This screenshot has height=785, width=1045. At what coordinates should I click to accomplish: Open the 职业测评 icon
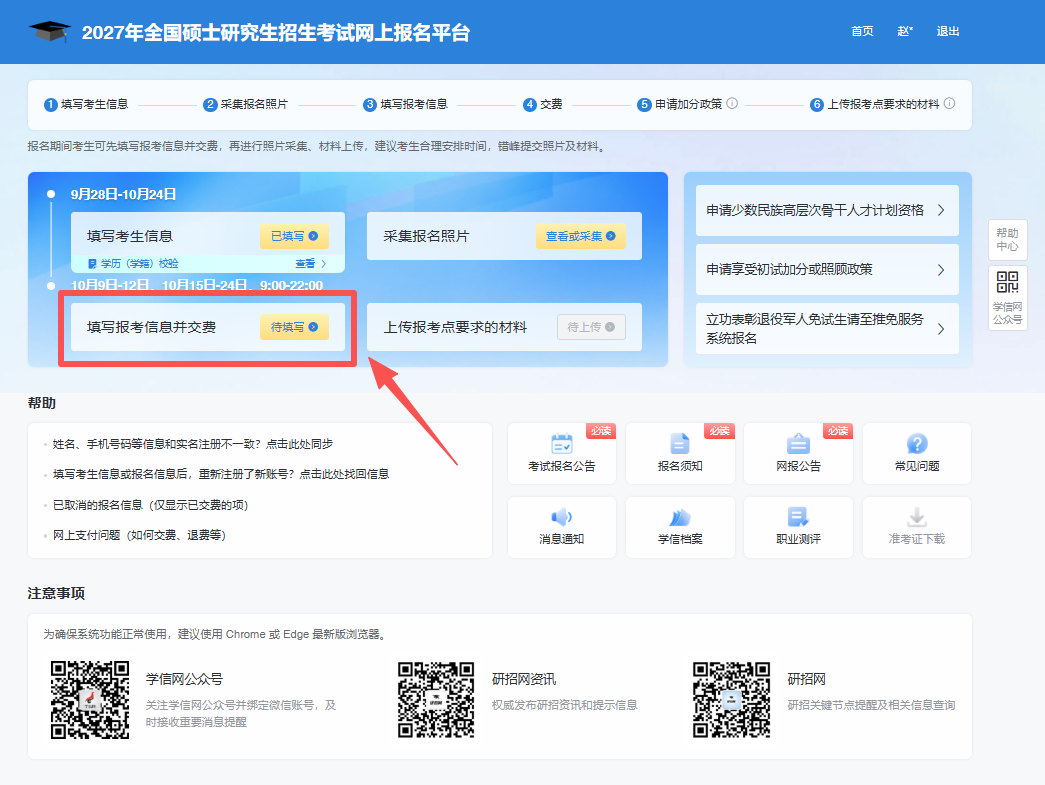[x=798, y=517]
